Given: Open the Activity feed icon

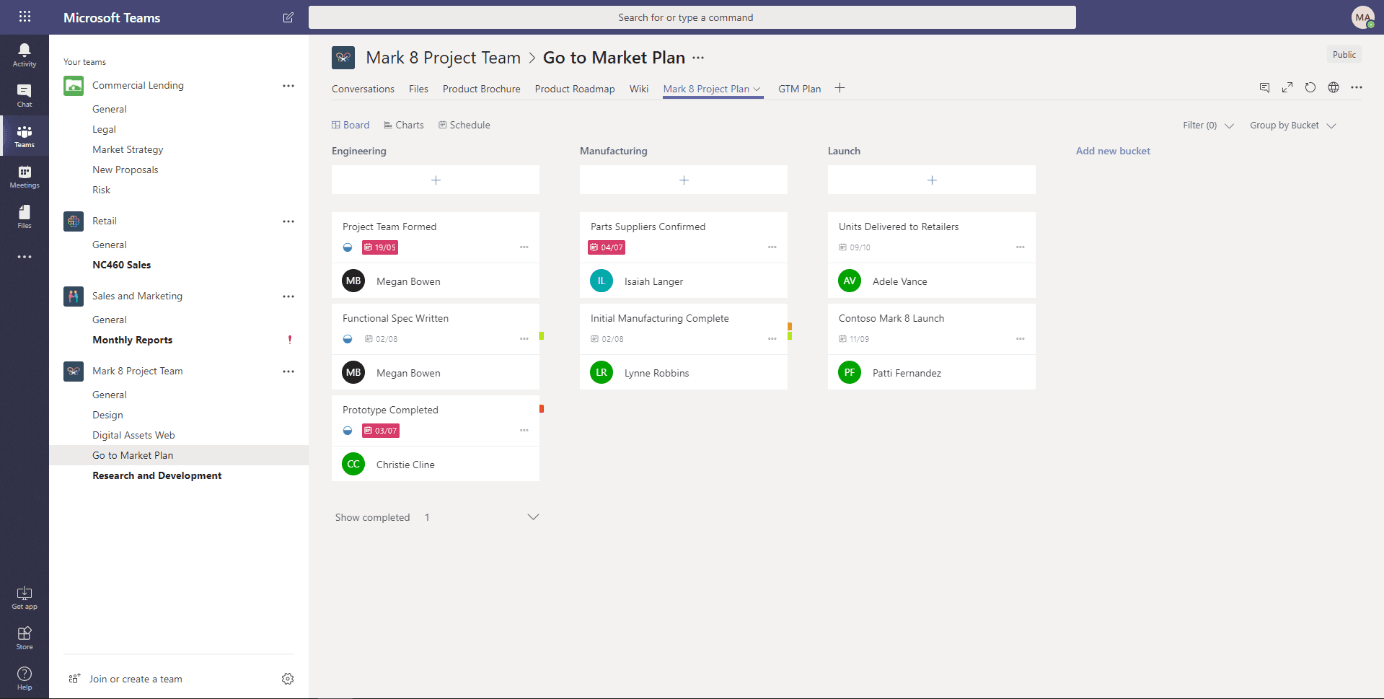Looking at the screenshot, I should tap(24, 54).
